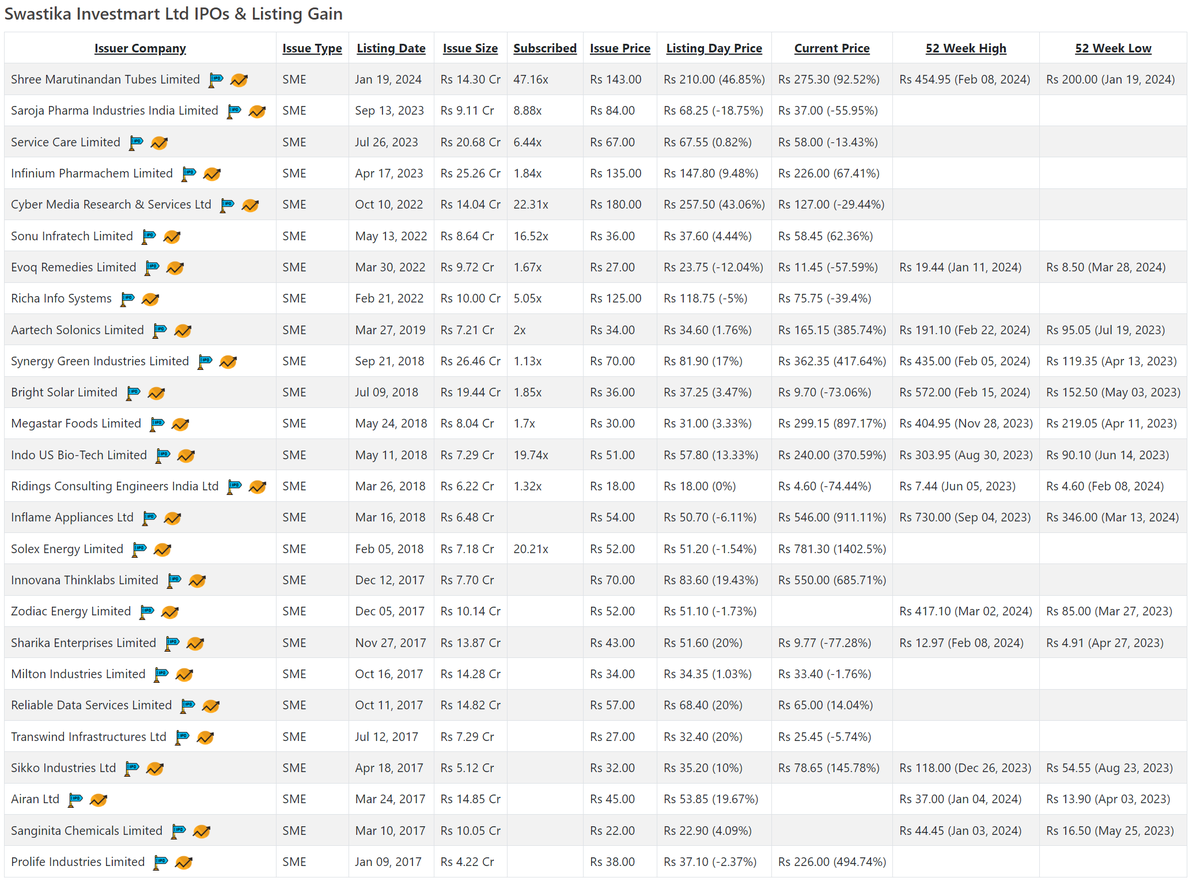Click the blue flag icon beside Sonu Infratech Limited
This screenshot has height=885, width=1200.
(x=150, y=236)
